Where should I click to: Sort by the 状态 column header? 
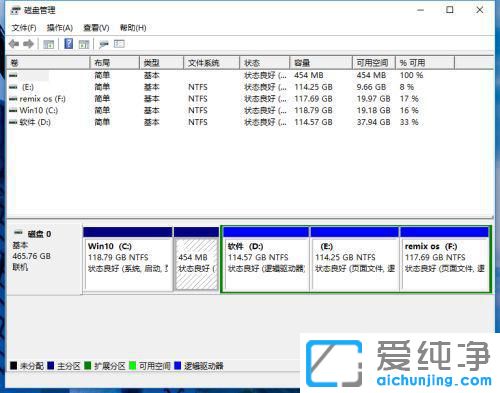tap(265, 63)
